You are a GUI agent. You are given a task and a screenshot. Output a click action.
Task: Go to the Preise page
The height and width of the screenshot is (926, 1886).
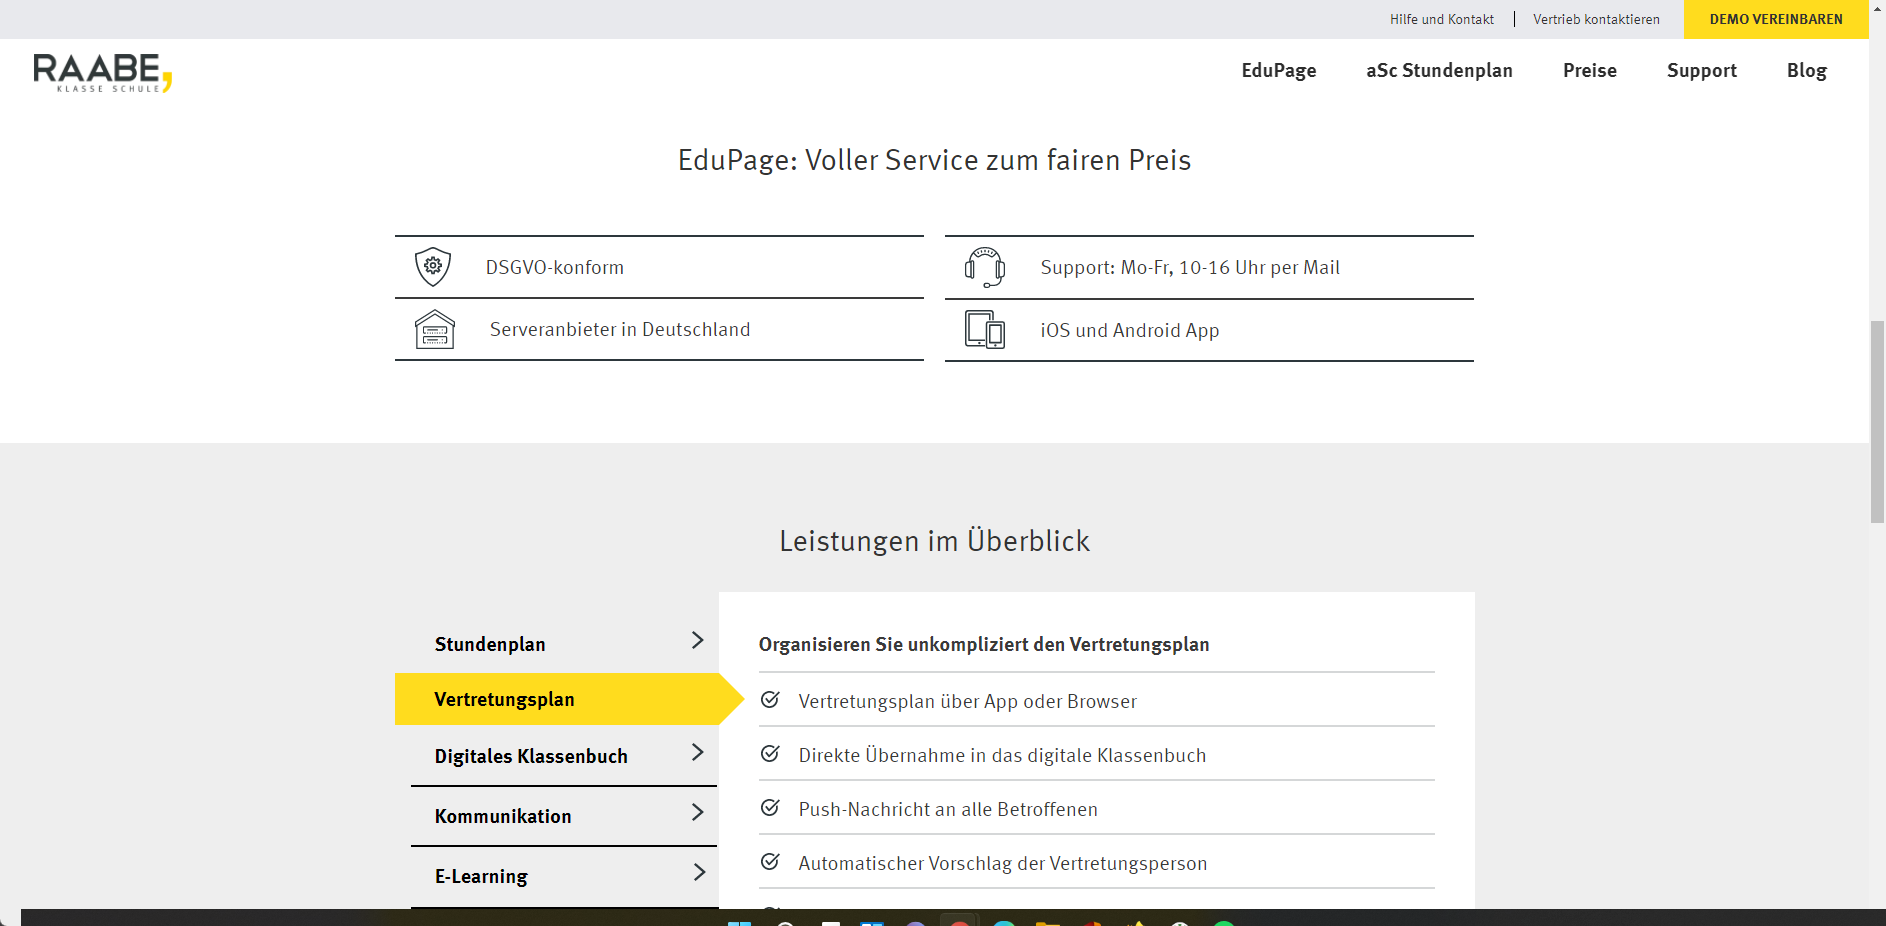[x=1590, y=70]
